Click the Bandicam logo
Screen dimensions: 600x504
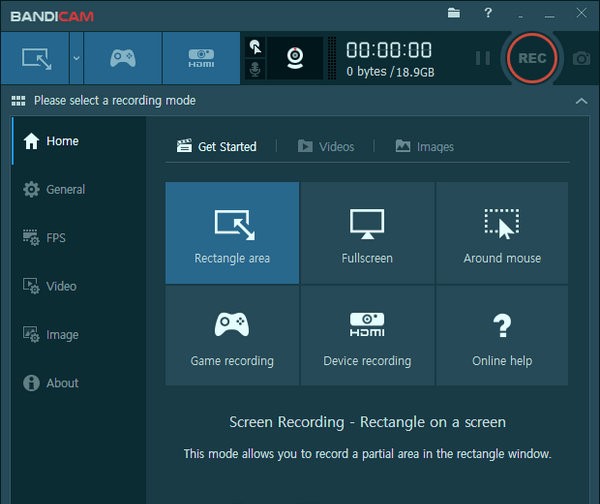click(x=52, y=16)
